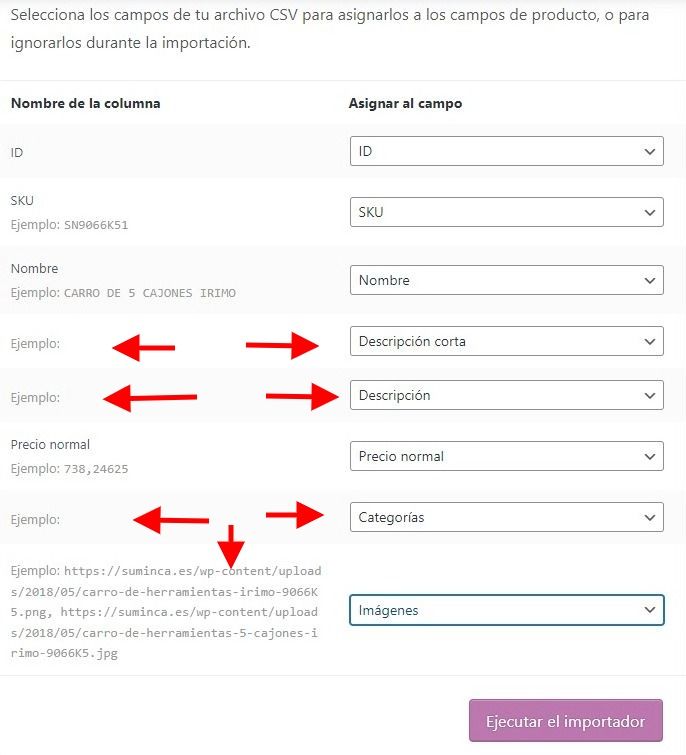686x755 pixels.
Task: Click the Asignar al campo column header
Action: point(405,104)
